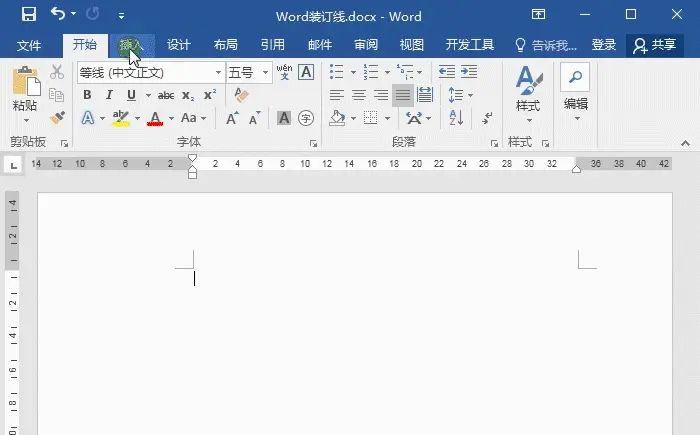
Task: Open font dialog launcher
Action: click(313, 143)
